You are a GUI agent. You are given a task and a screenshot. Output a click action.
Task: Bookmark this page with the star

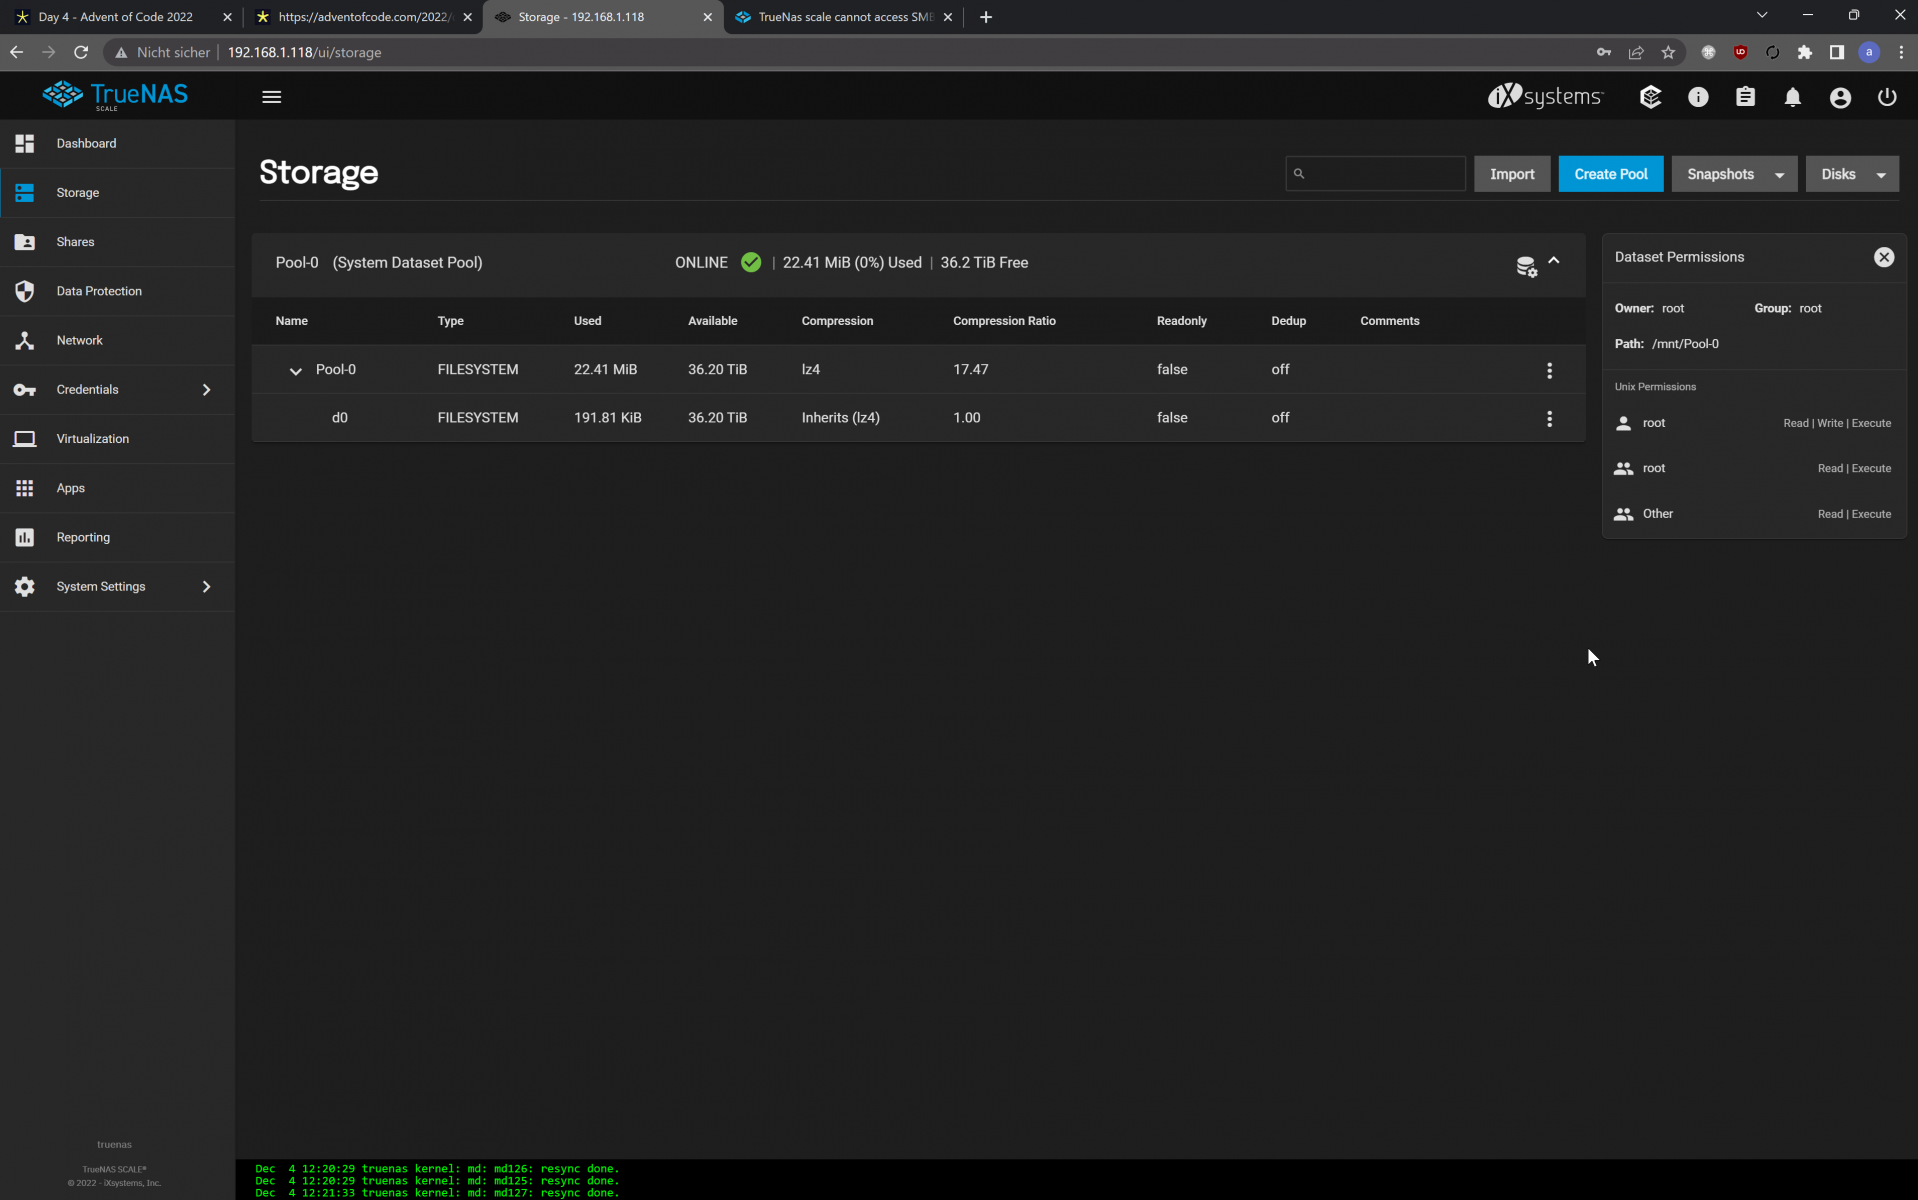click(1668, 53)
